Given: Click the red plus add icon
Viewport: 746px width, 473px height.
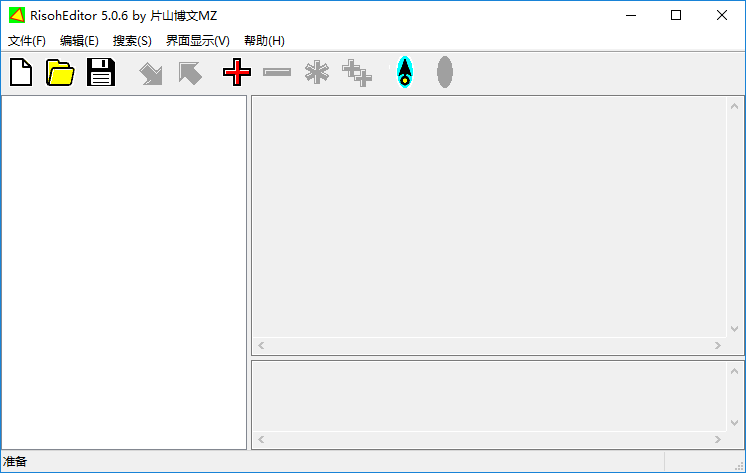Looking at the screenshot, I should coord(237,72).
